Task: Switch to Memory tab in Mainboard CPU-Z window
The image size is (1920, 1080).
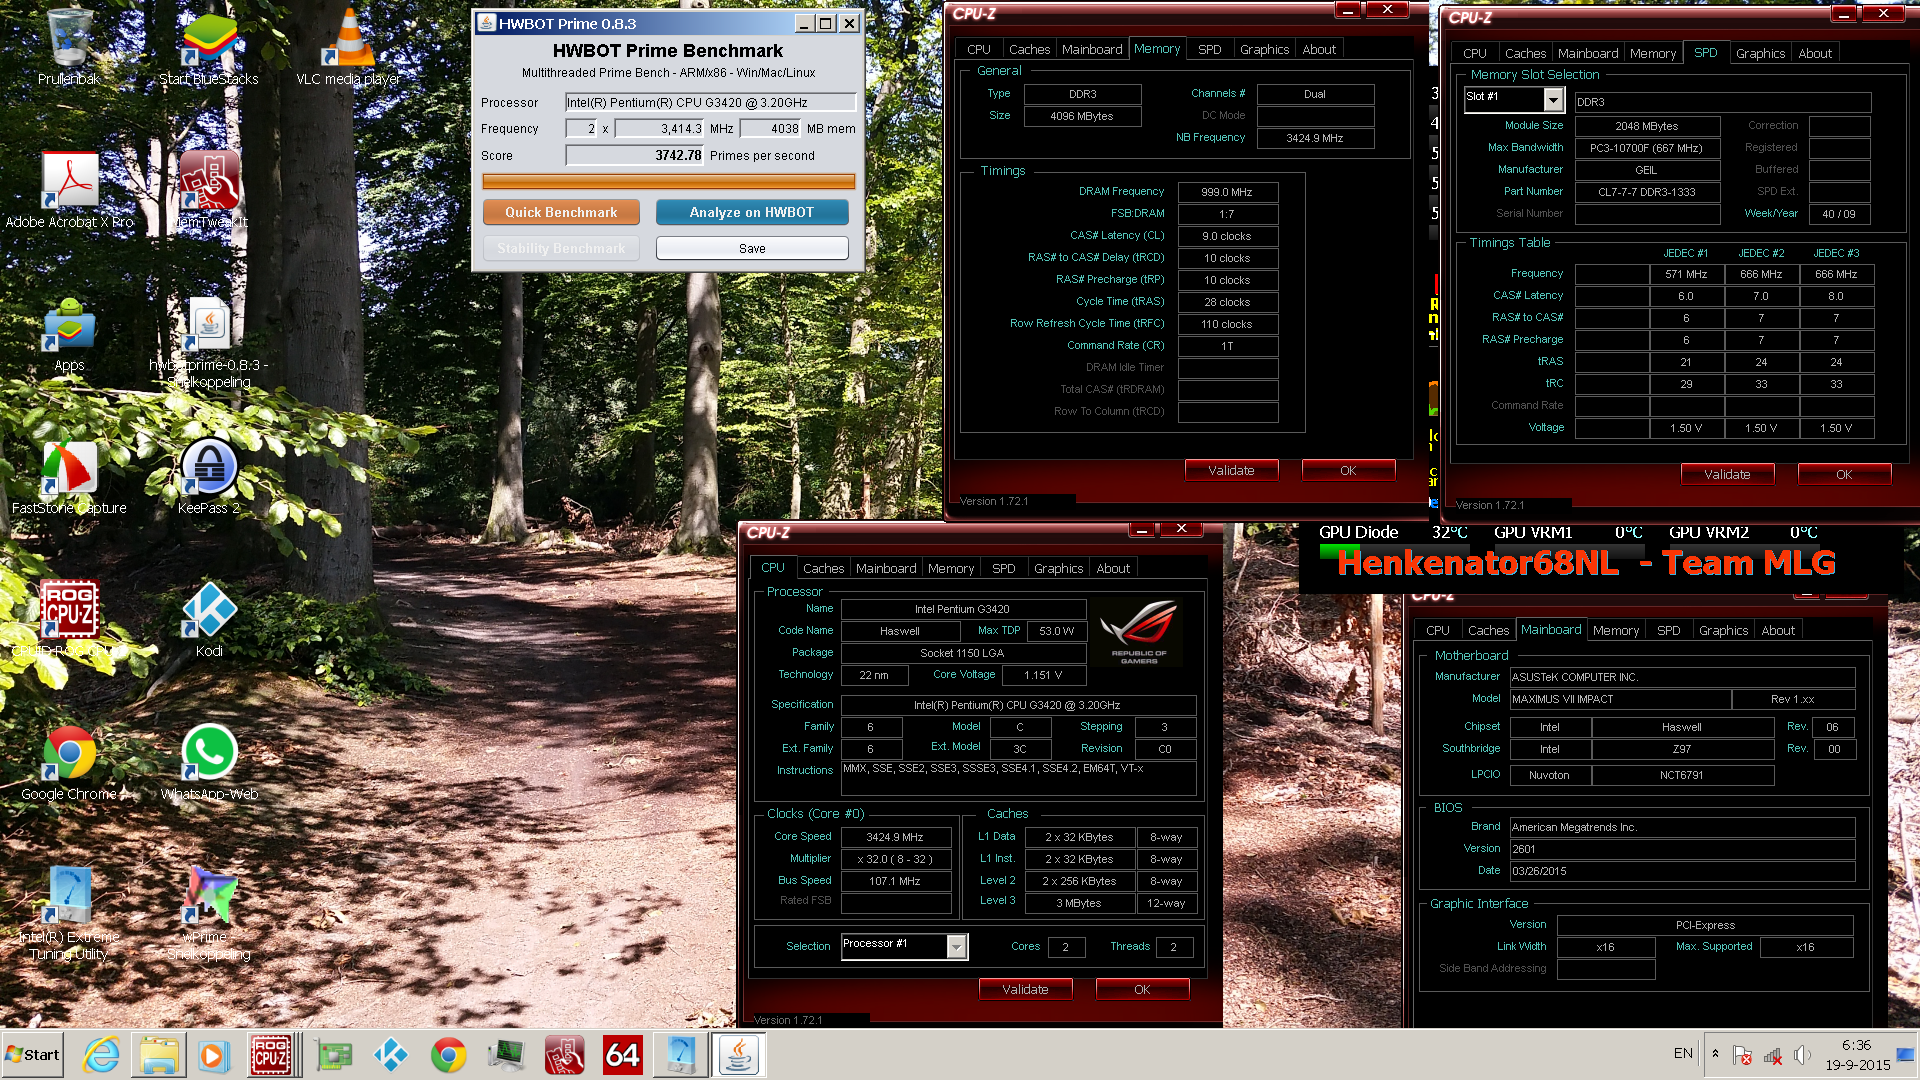Action: point(1616,630)
